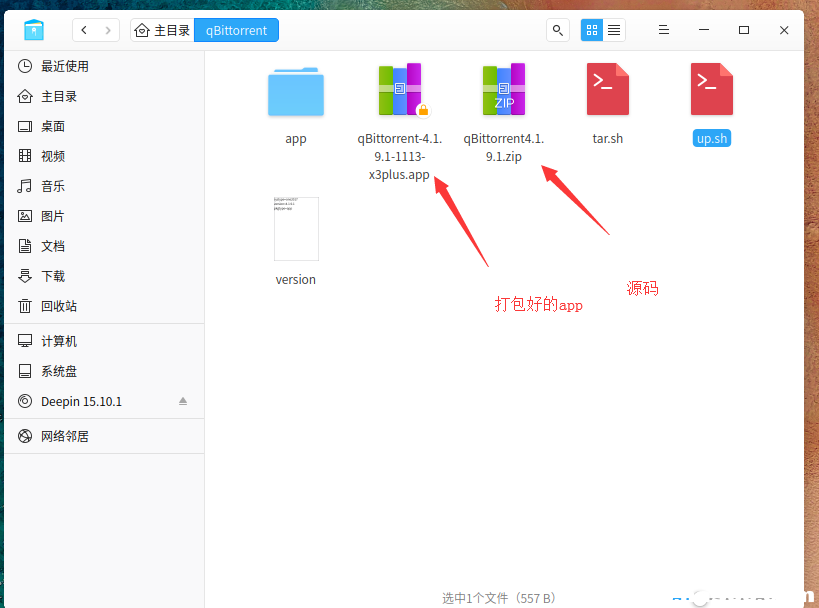
Task: Click the qBittorrent4.1.9.1.zip file name
Action: point(504,147)
